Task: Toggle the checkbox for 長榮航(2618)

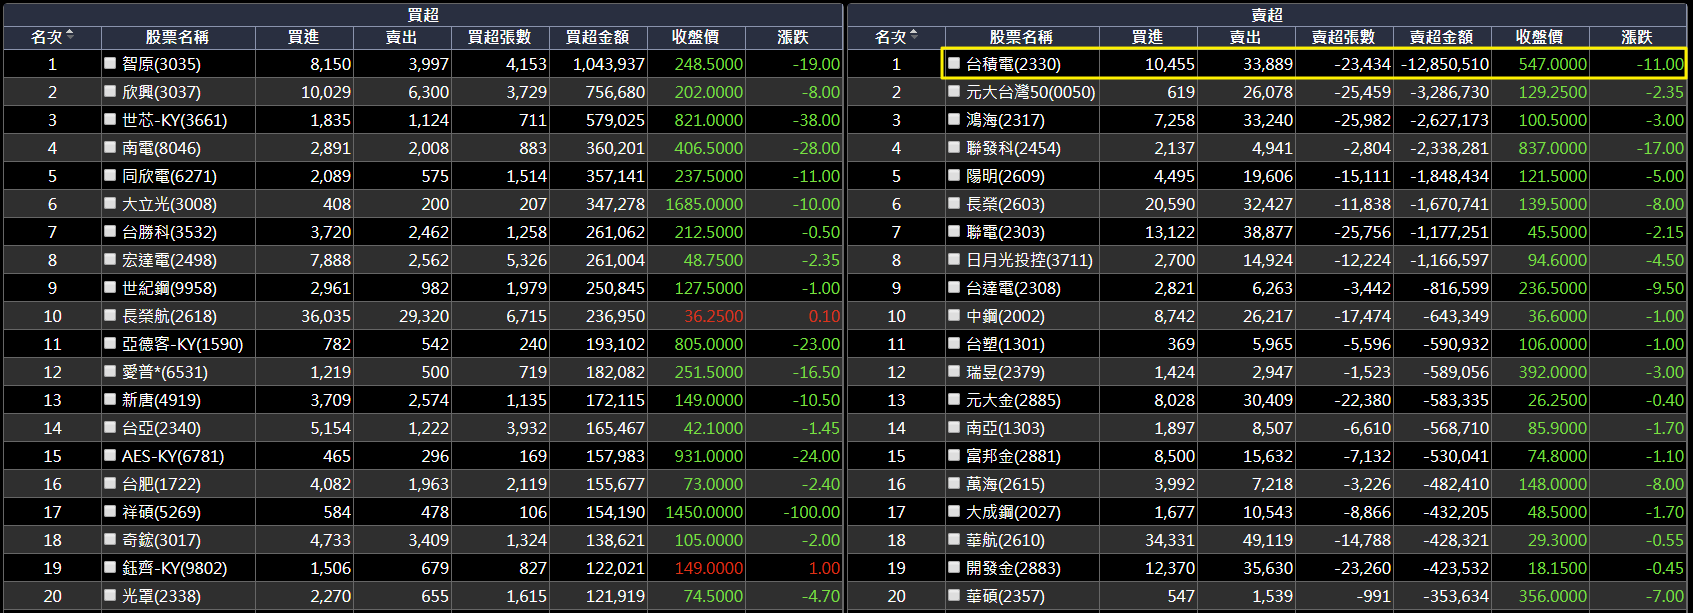Action: [110, 315]
